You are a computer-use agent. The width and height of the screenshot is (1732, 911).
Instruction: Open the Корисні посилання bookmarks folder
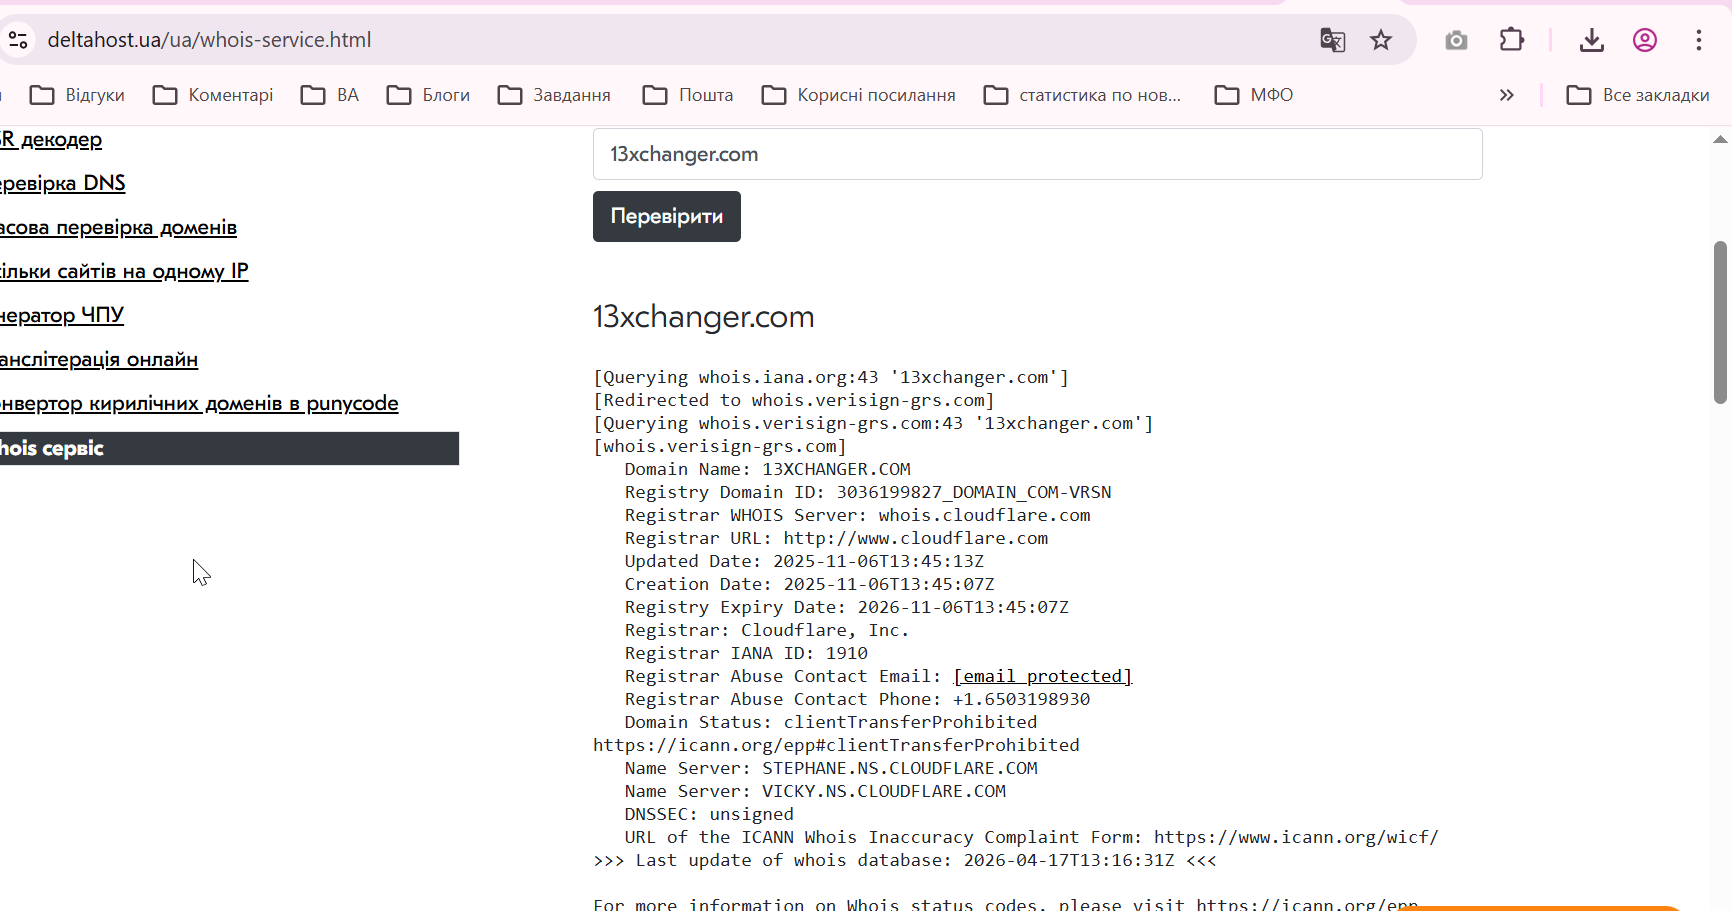[859, 95]
